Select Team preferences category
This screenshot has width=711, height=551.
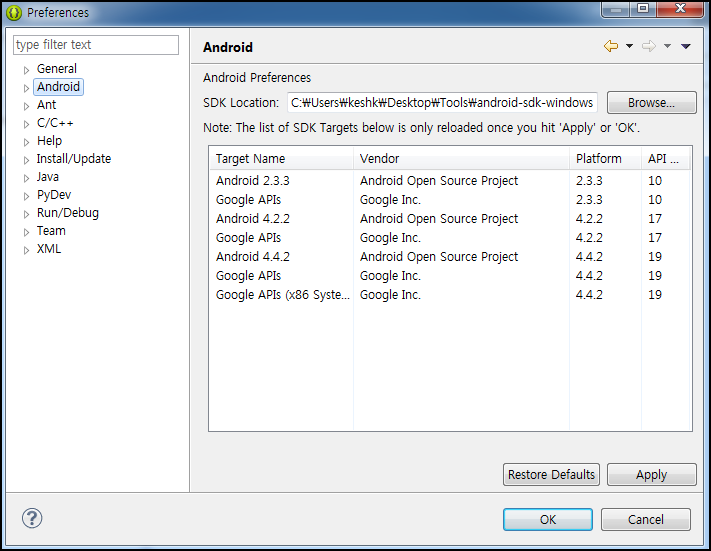(51, 231)
